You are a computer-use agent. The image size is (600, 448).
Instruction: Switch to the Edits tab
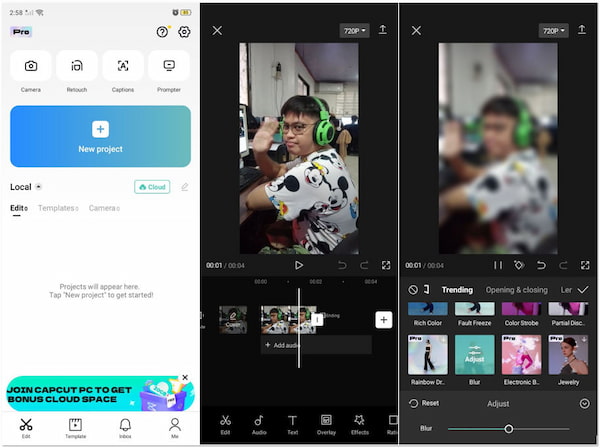18,208
